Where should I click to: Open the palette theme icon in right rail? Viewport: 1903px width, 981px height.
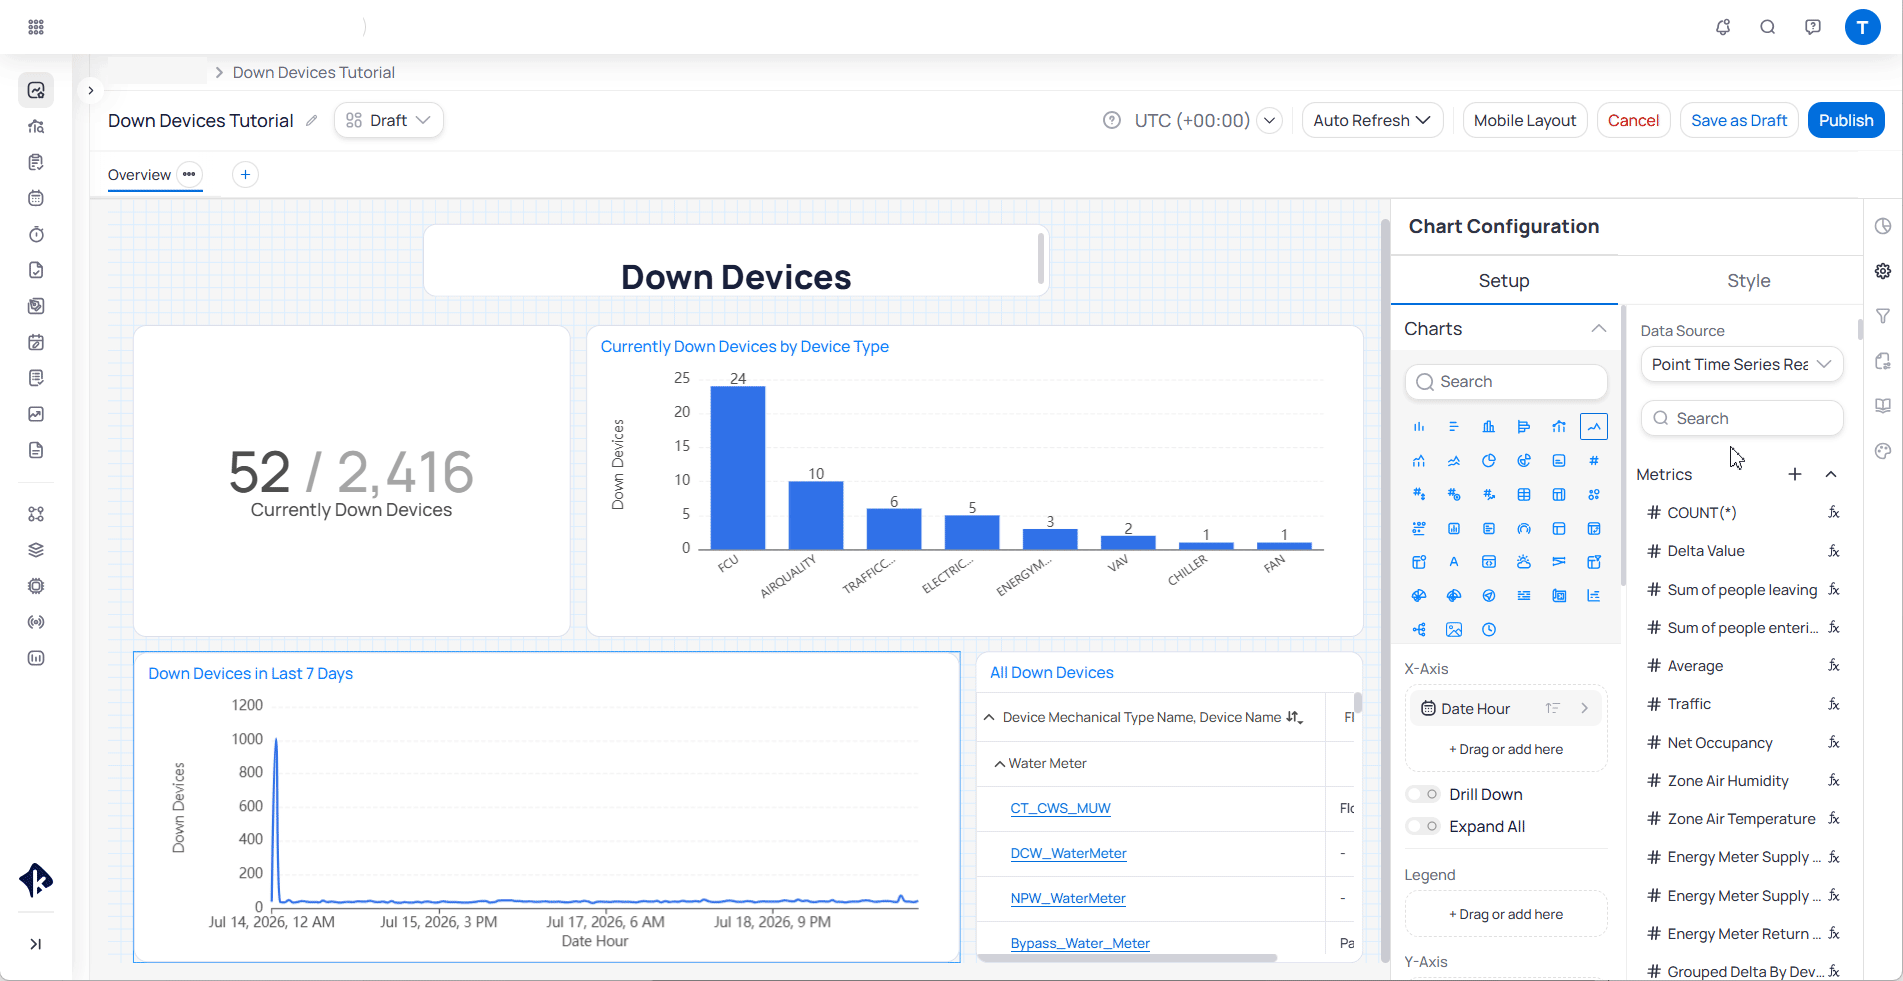tap(1882, 451)
